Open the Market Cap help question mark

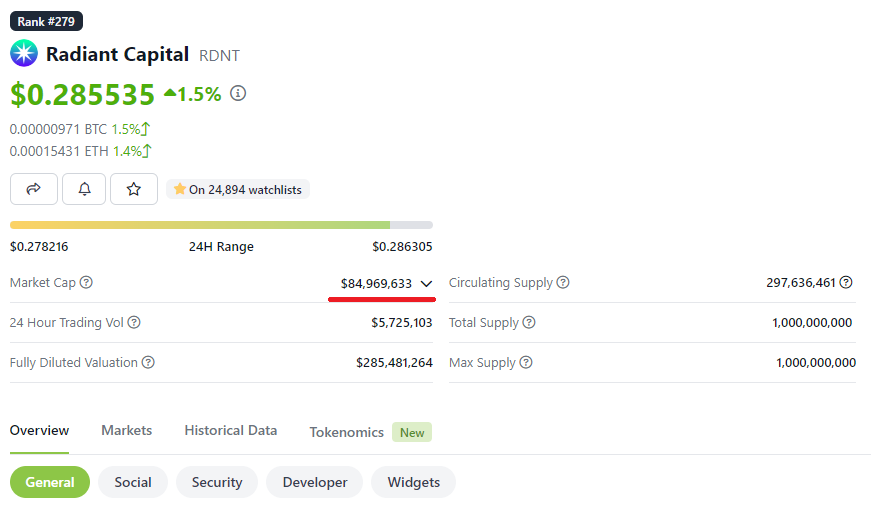86,282
